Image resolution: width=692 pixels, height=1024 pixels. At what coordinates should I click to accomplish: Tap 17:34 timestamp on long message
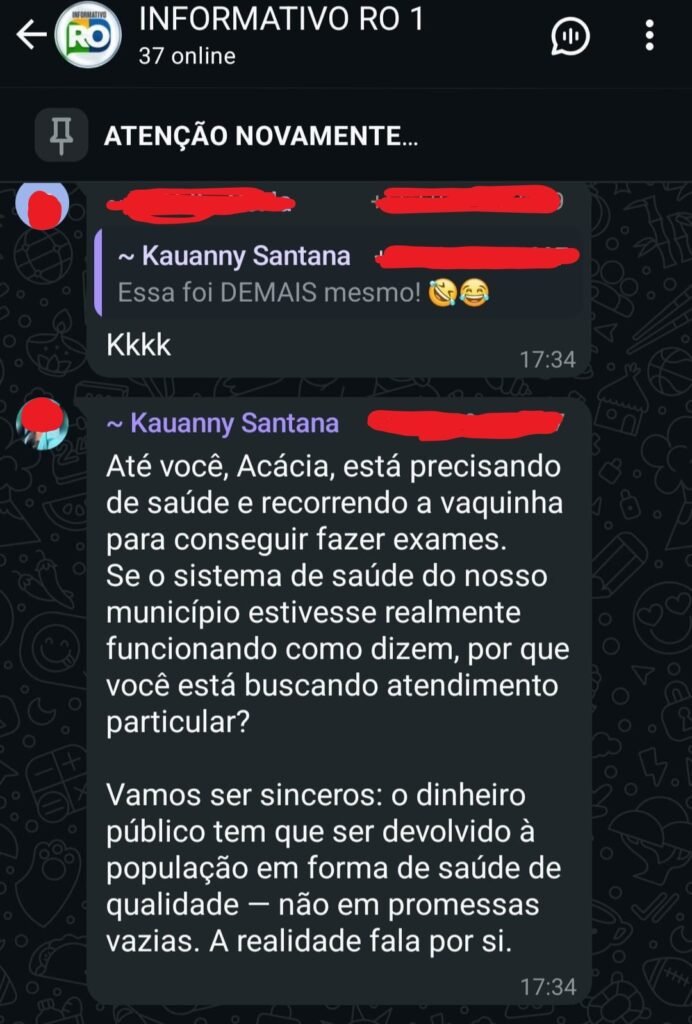pos(548,986)
